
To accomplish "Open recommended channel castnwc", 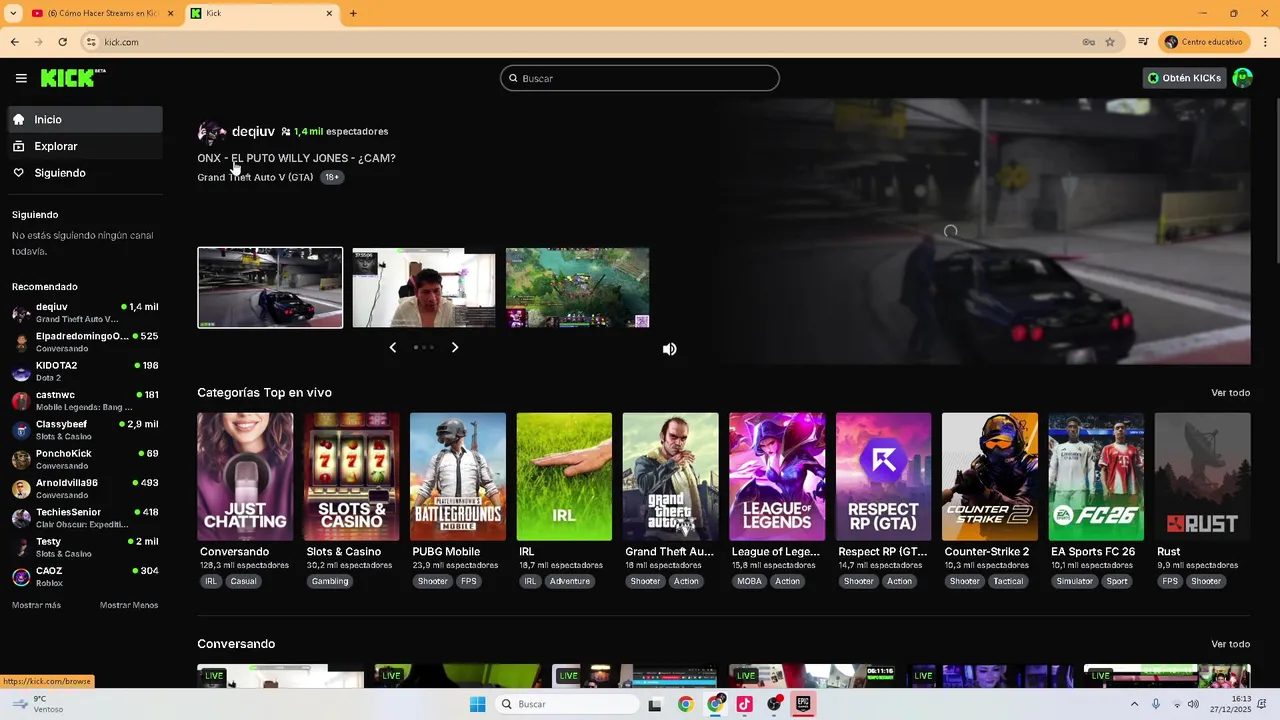I will tap(85, 400).
